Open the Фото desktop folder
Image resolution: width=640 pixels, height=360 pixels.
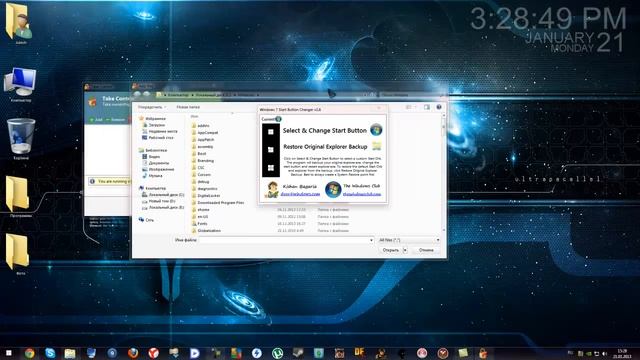click(x=18, y=254)
